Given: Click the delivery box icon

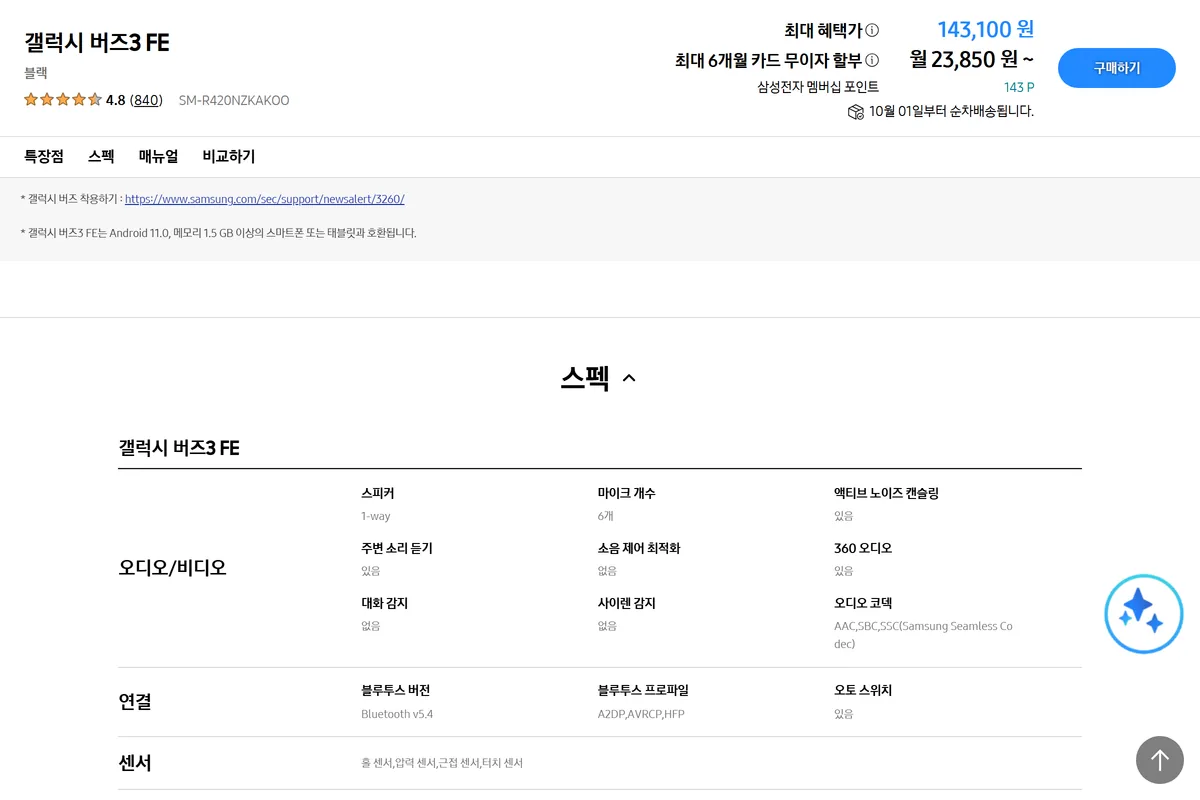Looking at the screenshot, I should click(855, 111).
